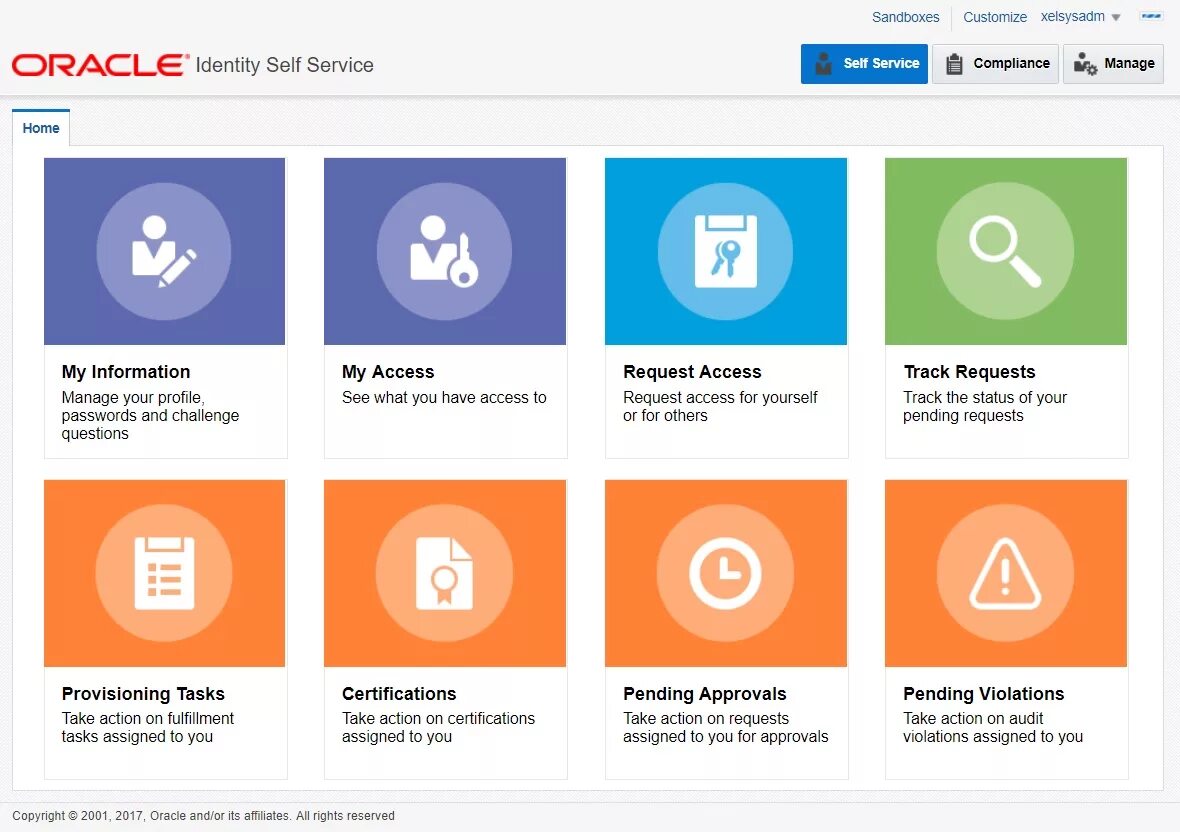Open the My Access title link
This screenshot has height=832, width=1180.
click(x=388, y=372)
